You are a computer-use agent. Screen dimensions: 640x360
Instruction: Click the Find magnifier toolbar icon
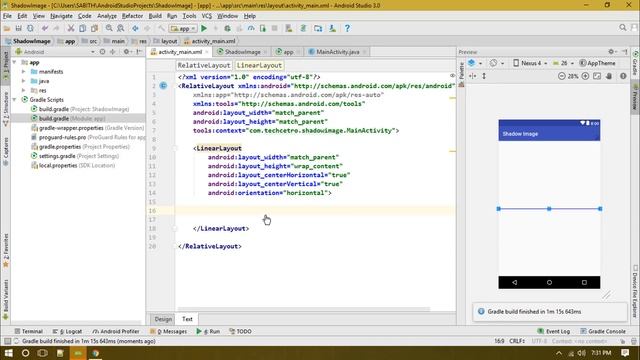[x=109, y=29]
